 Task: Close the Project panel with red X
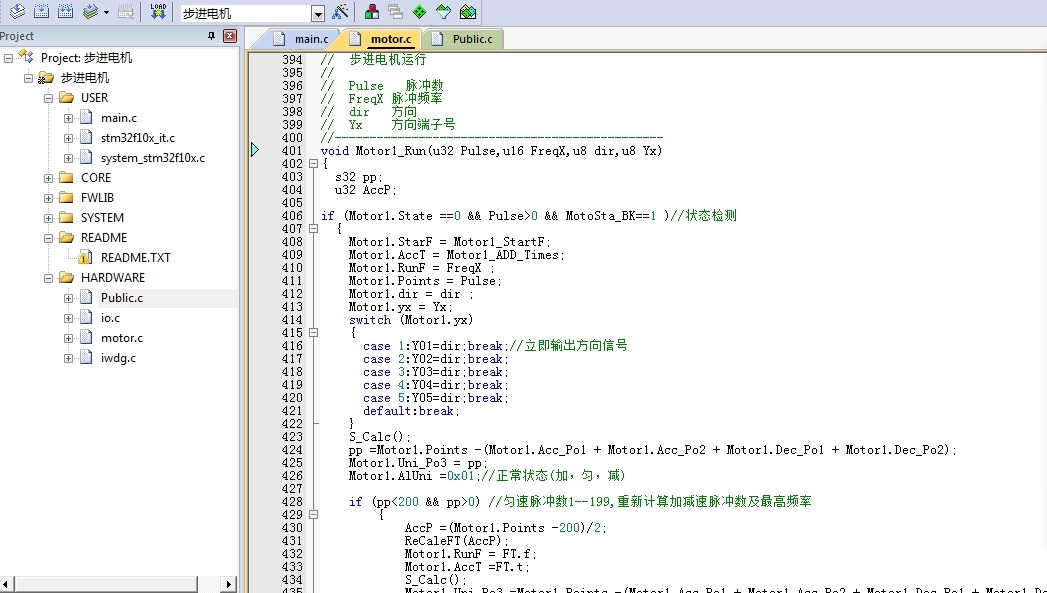coord(230,36)
